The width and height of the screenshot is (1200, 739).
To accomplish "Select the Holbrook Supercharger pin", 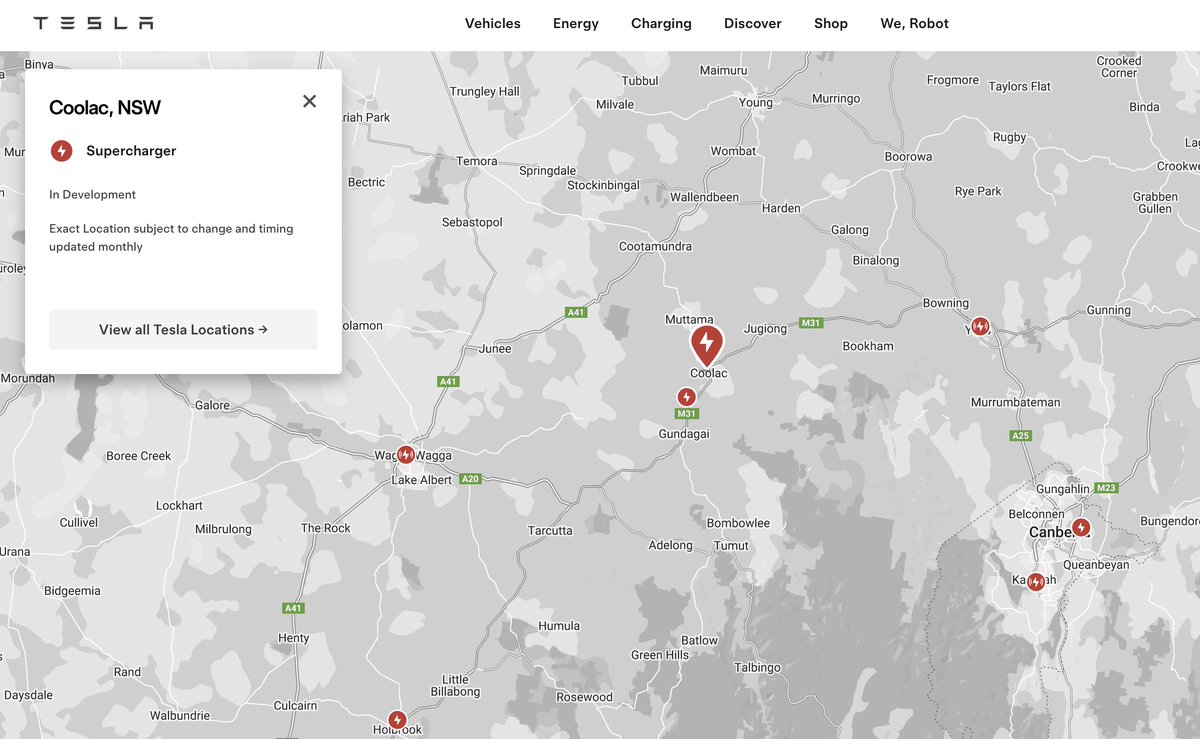I will (397, 719).
